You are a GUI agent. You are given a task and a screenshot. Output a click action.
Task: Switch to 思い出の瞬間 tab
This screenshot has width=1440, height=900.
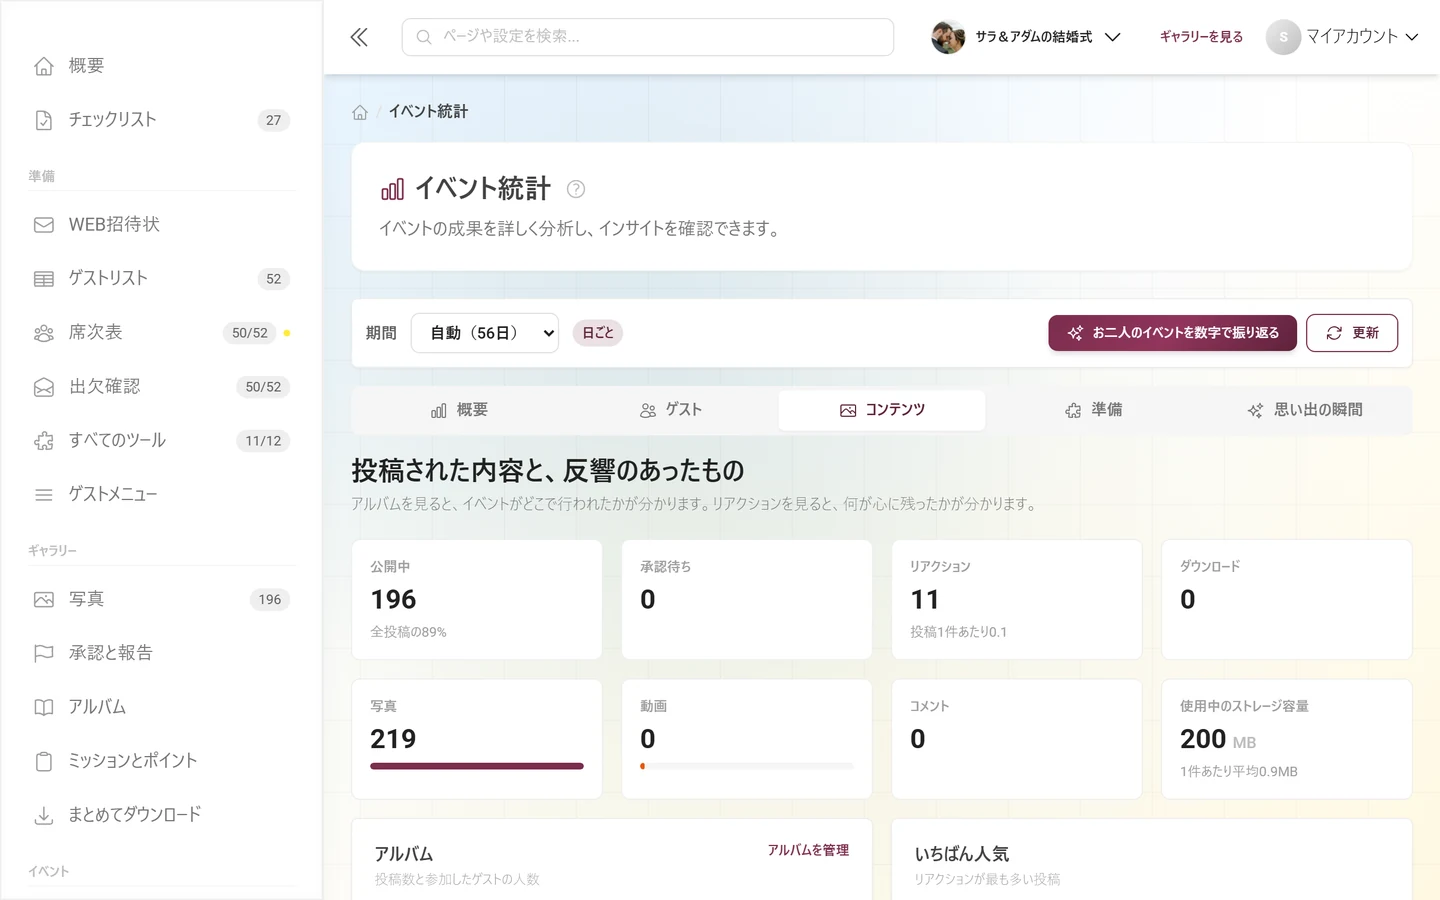(x=1305, y=410)
